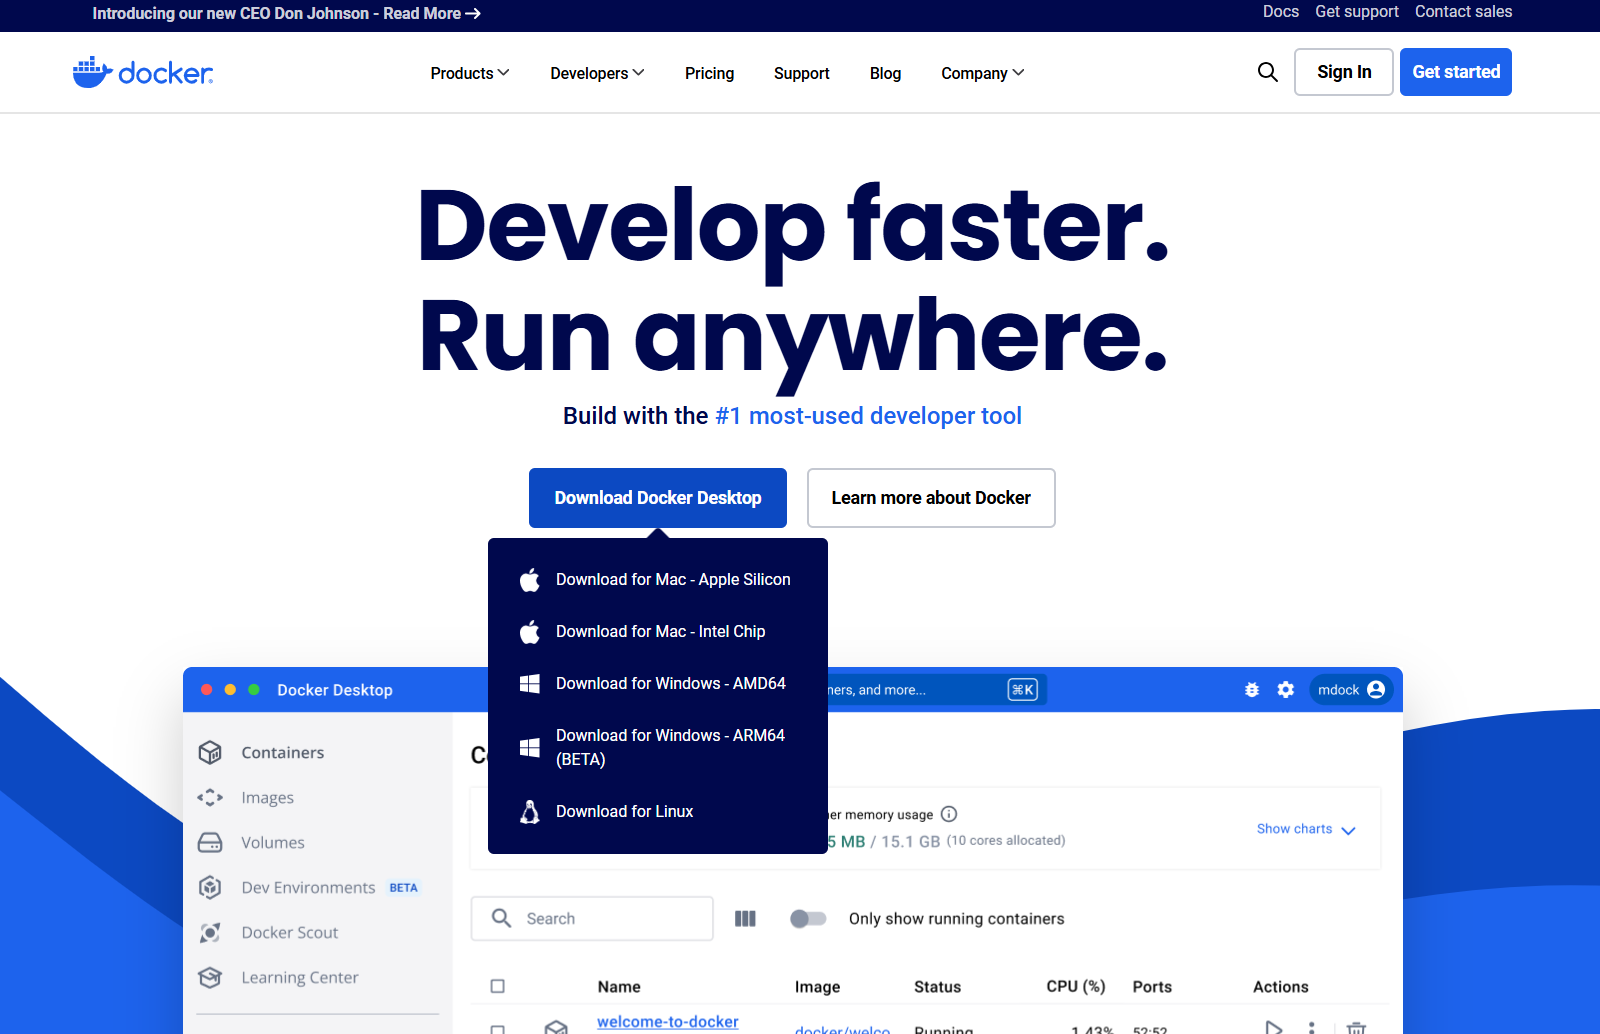This screenshot has height=1034, width=1600.
Task: Click the Learning Center graduation cap icon
Action: 210,977
